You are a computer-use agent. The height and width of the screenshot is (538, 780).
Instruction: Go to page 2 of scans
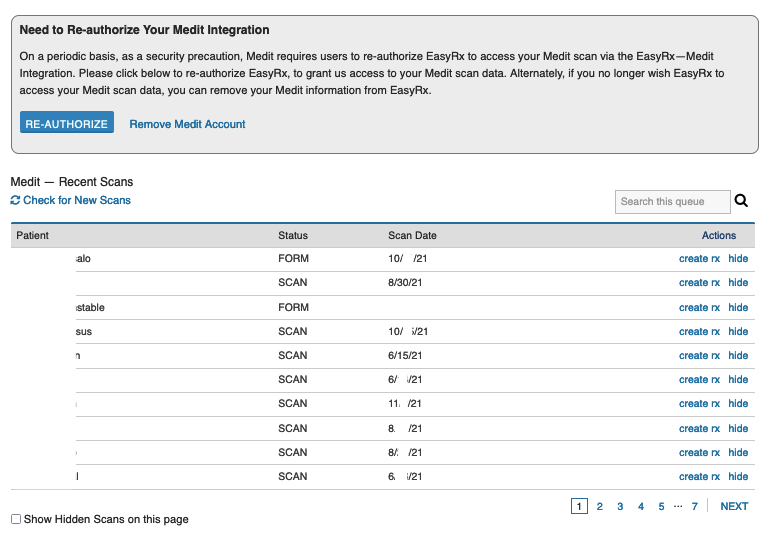(599, 506)
